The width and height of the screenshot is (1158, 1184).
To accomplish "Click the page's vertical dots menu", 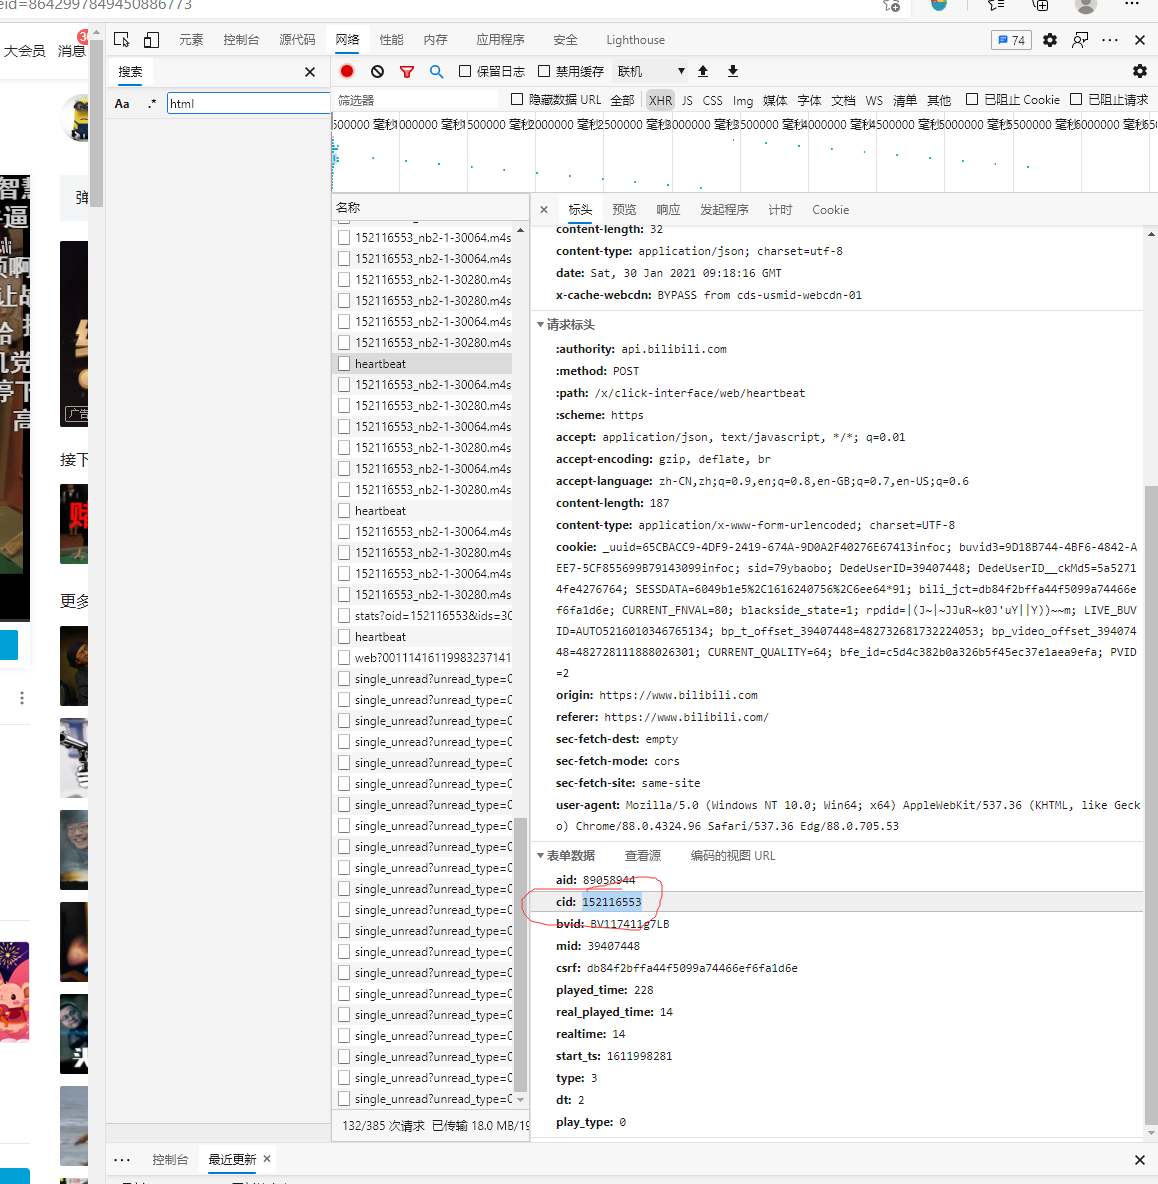I will (x=22, y=698).
